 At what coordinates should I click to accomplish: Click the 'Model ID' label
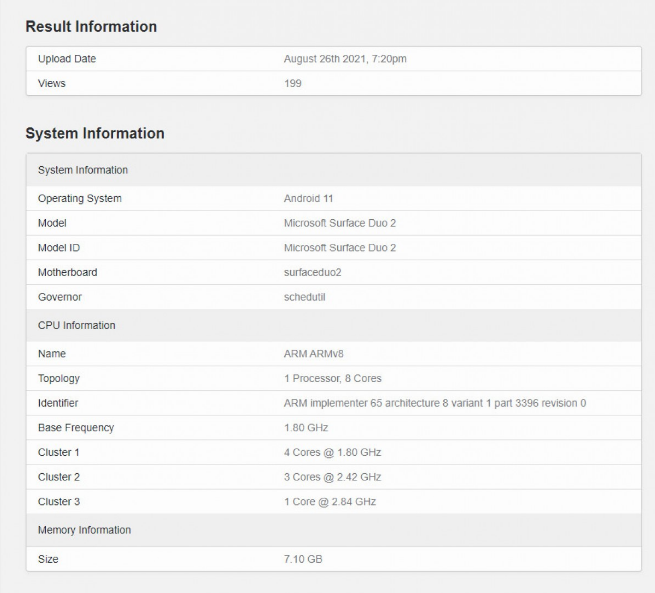pos(59,248)
